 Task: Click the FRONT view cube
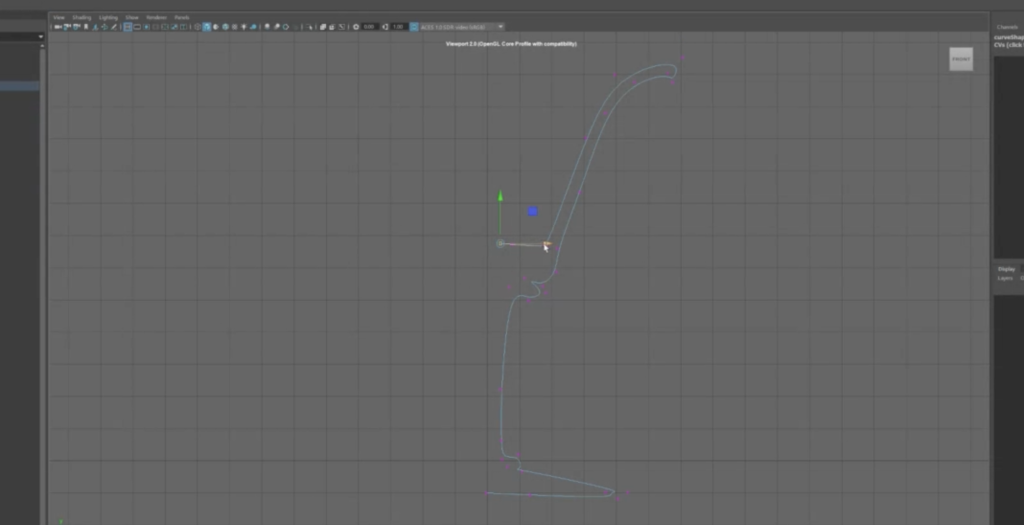pyautogui.click(x=961, y=59)
